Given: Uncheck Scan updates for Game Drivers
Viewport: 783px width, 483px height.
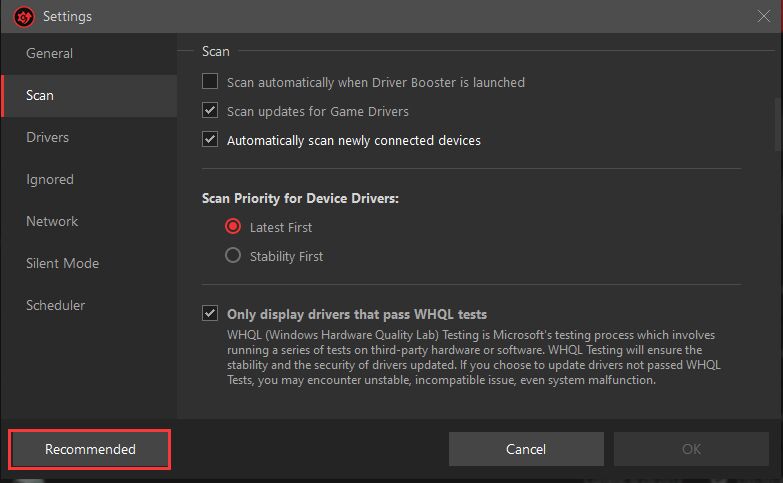Looking at the screenshot, I should point(210,110).
